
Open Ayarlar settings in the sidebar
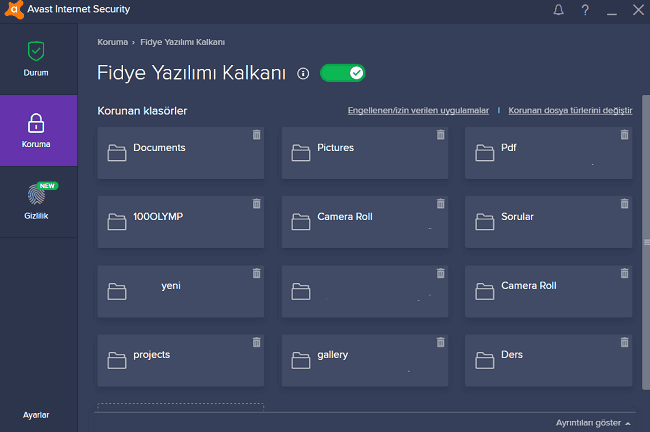(x=36, y=414)
